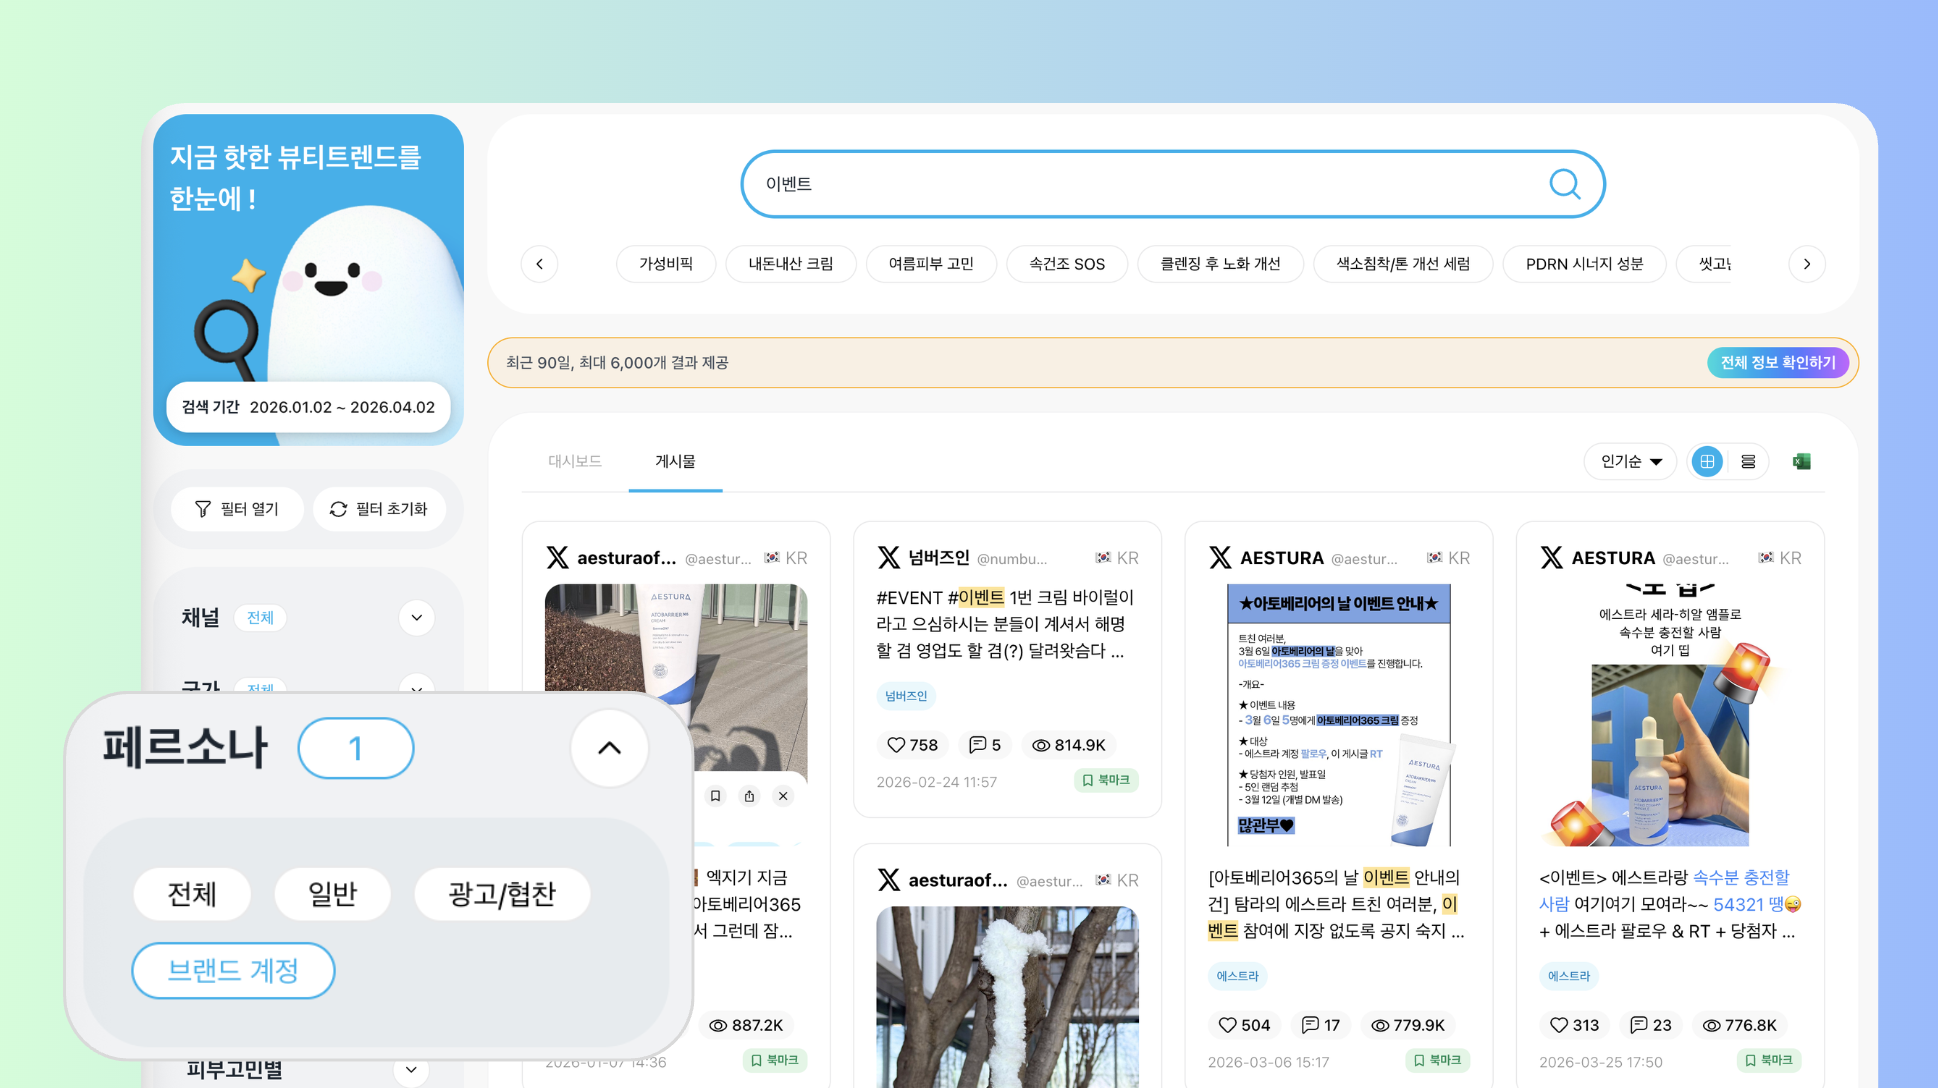Screen dimensions: 1938x1088
Task: Open the 인기순 sort dropdown
Action: pyautogui.click(x=1630, y=461)
